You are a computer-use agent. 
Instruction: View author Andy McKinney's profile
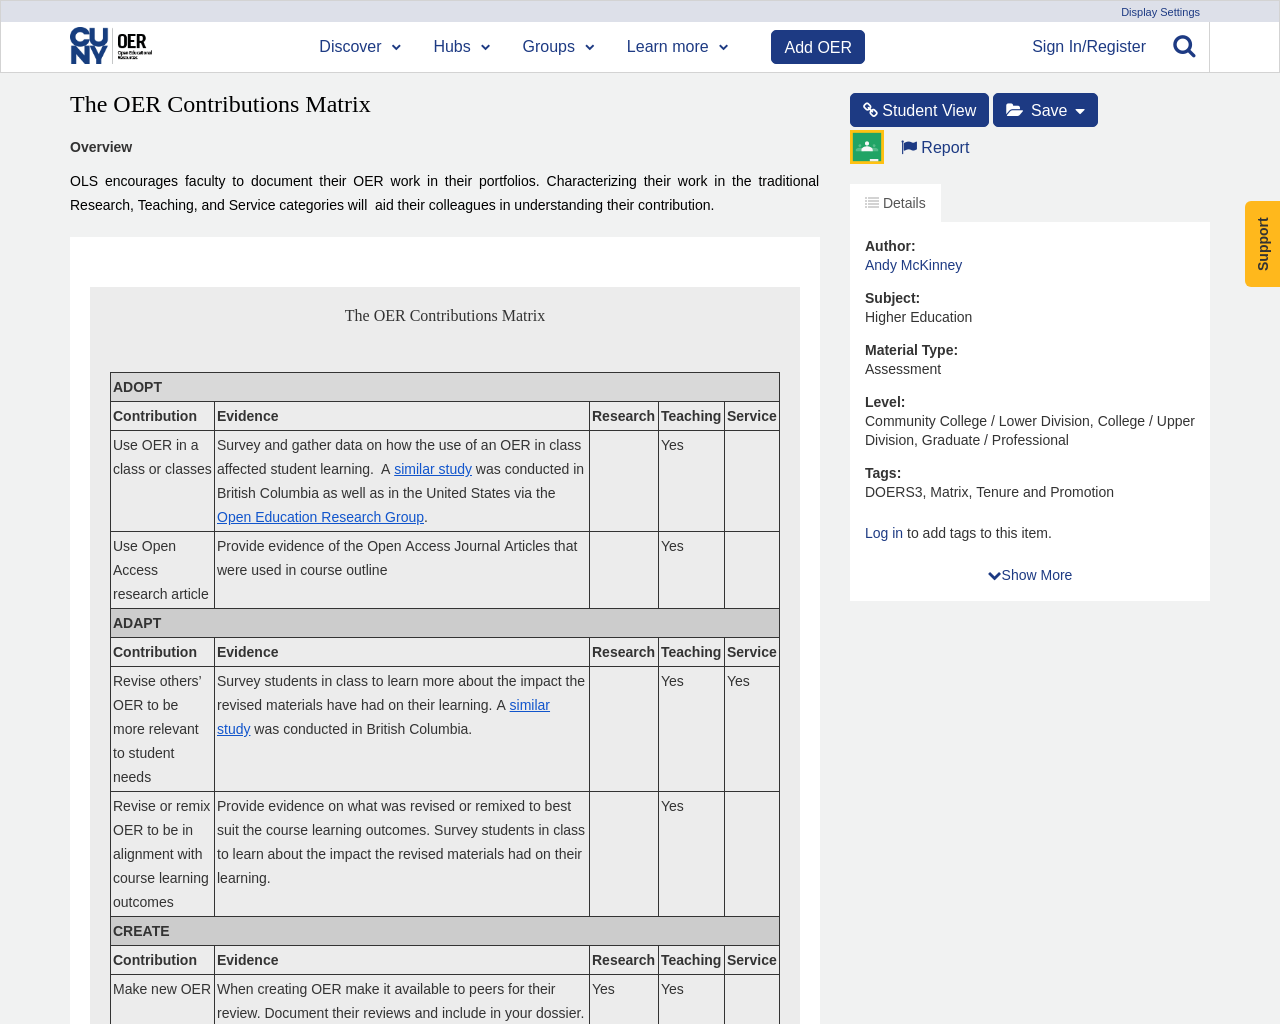click(913, 264)
